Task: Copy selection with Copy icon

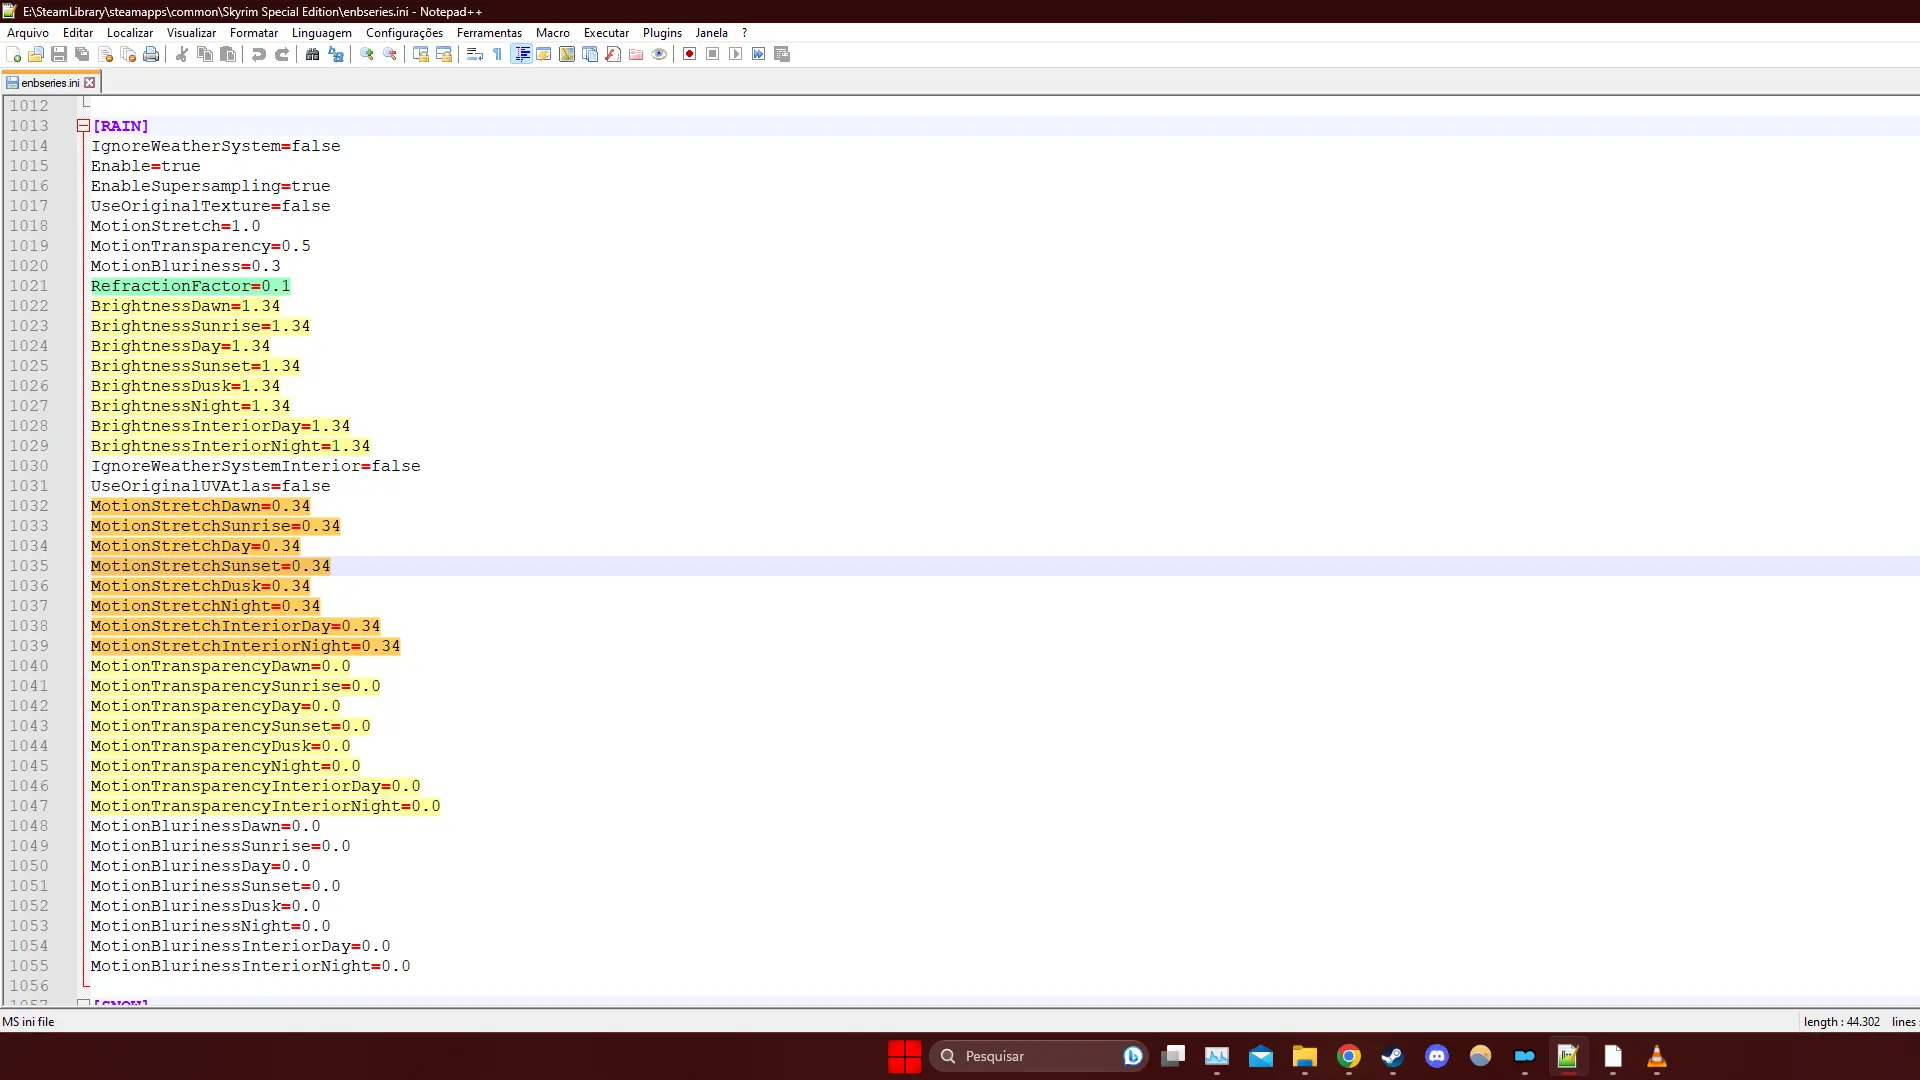Action: click(x=205, y=54)
